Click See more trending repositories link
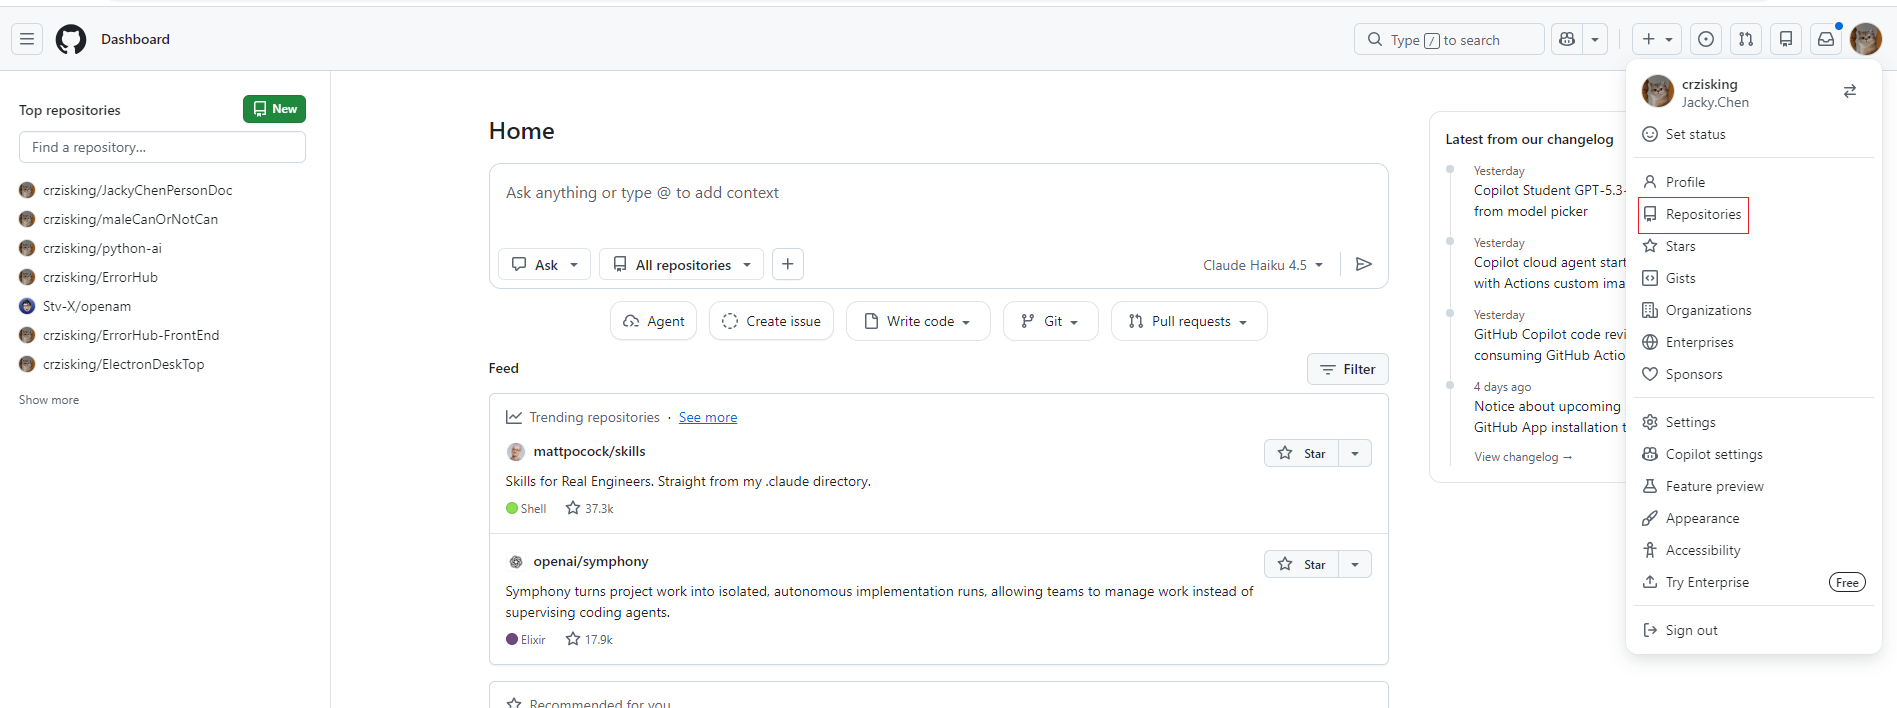 (x=708, y=417)
